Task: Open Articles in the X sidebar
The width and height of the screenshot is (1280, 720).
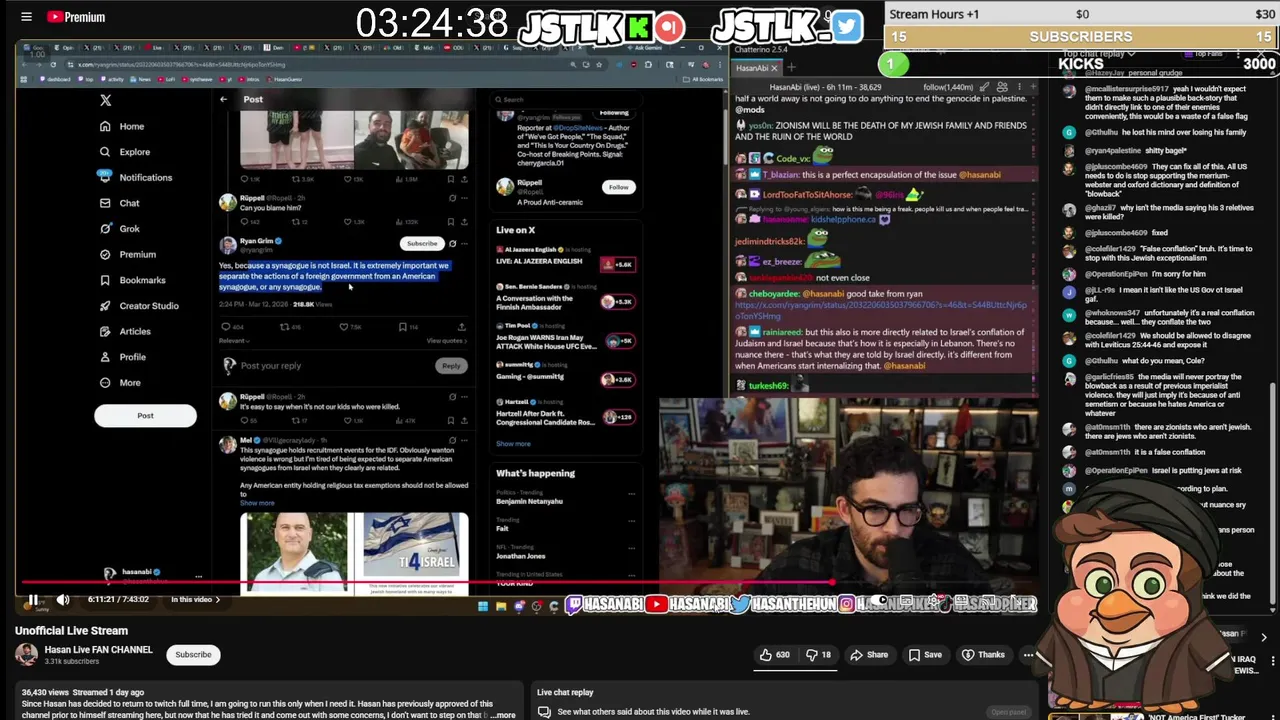Action: pos(126,331)
